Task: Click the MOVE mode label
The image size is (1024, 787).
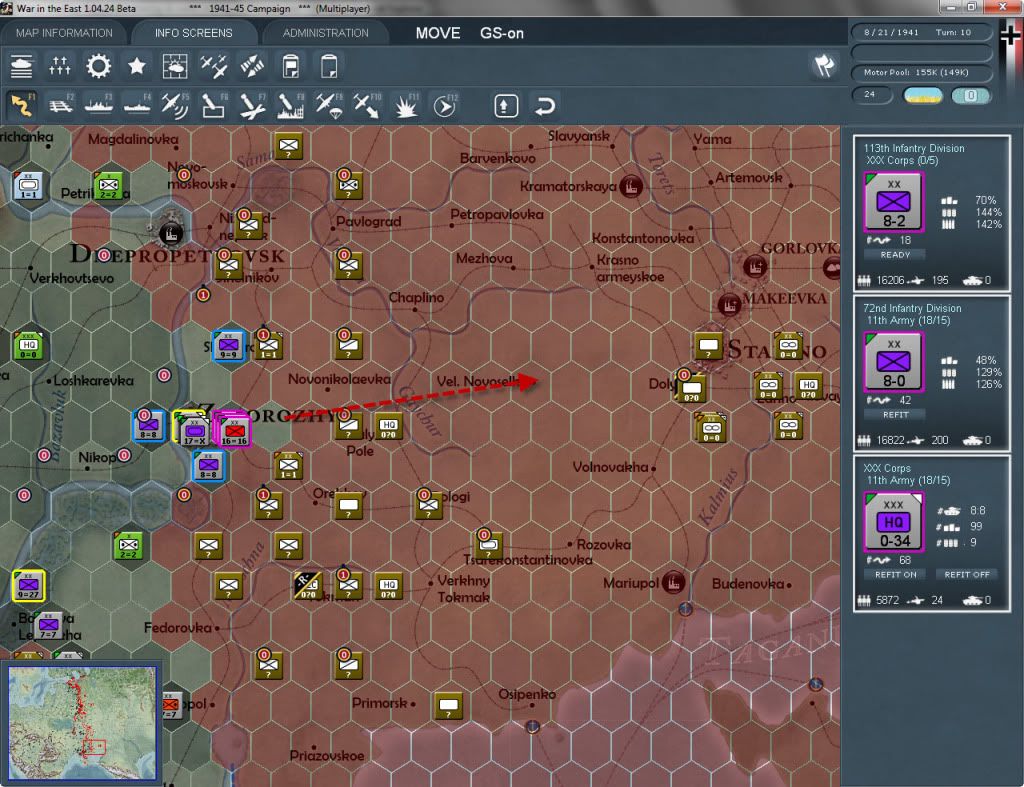Action: [438, 33]
